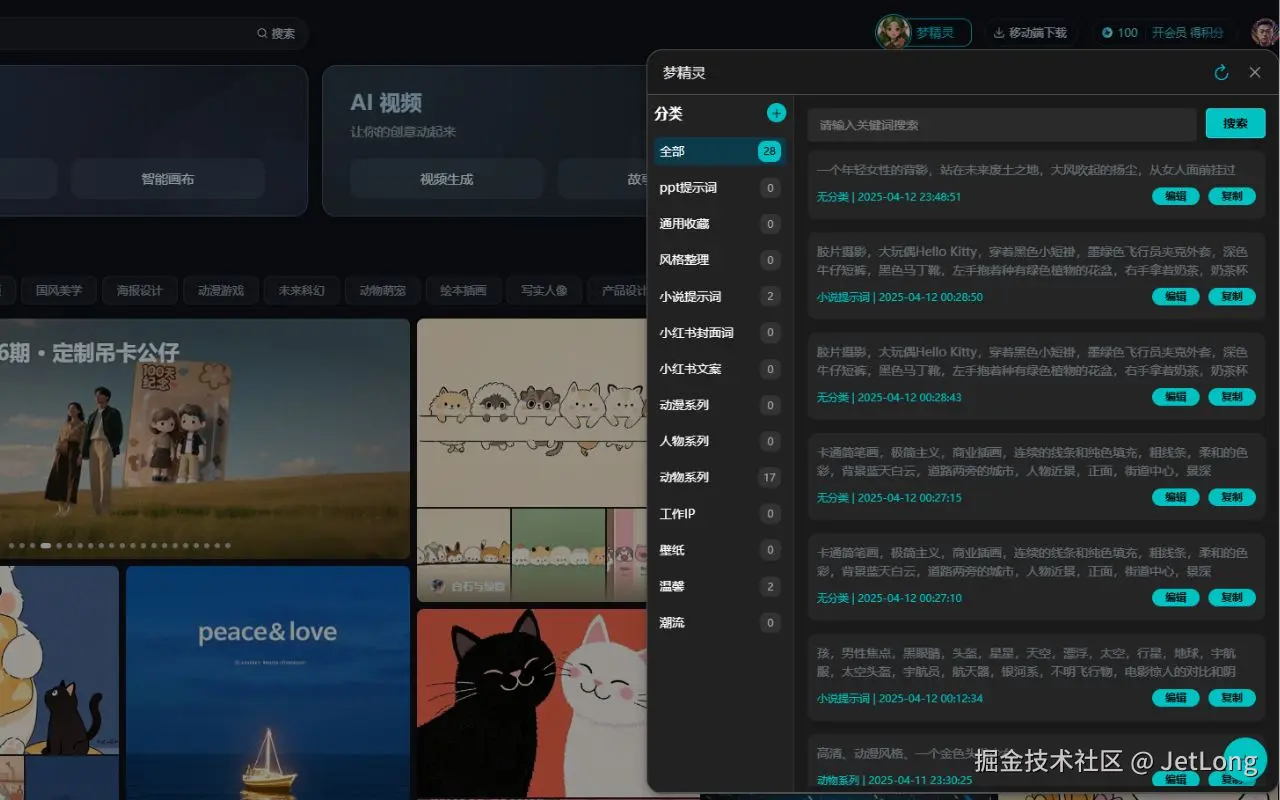
Task: Select the 通用收藏 category
Action: [x=718, y=224]
